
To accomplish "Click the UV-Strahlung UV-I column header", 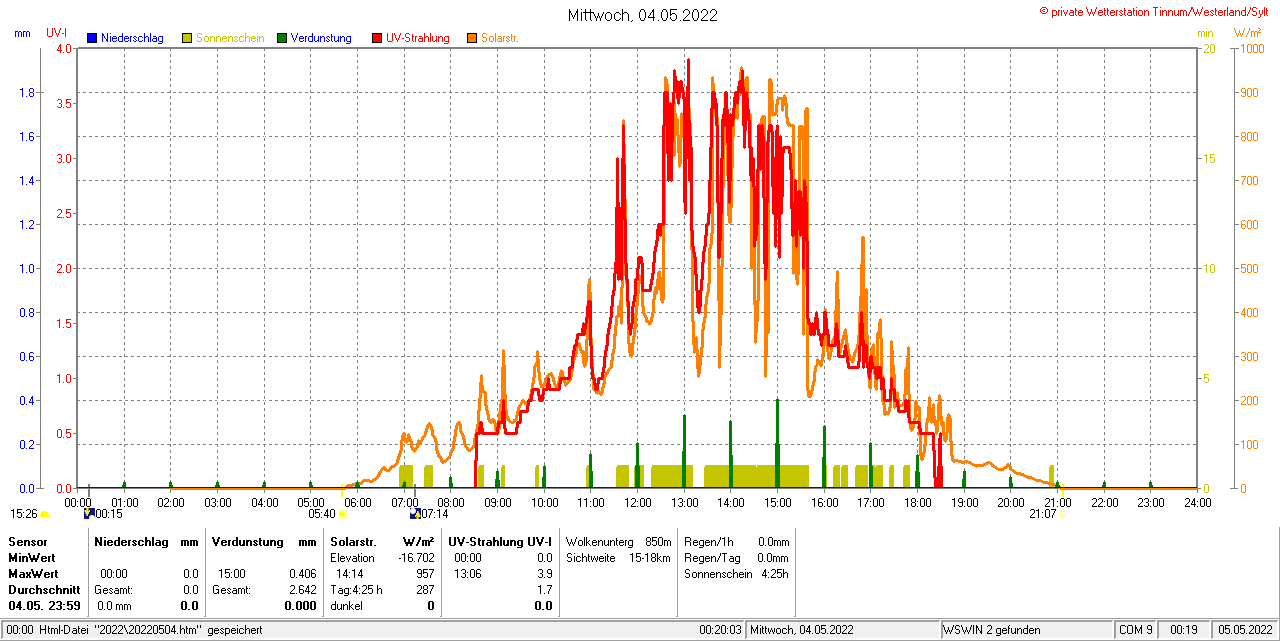I will click(x=500, y=541).
